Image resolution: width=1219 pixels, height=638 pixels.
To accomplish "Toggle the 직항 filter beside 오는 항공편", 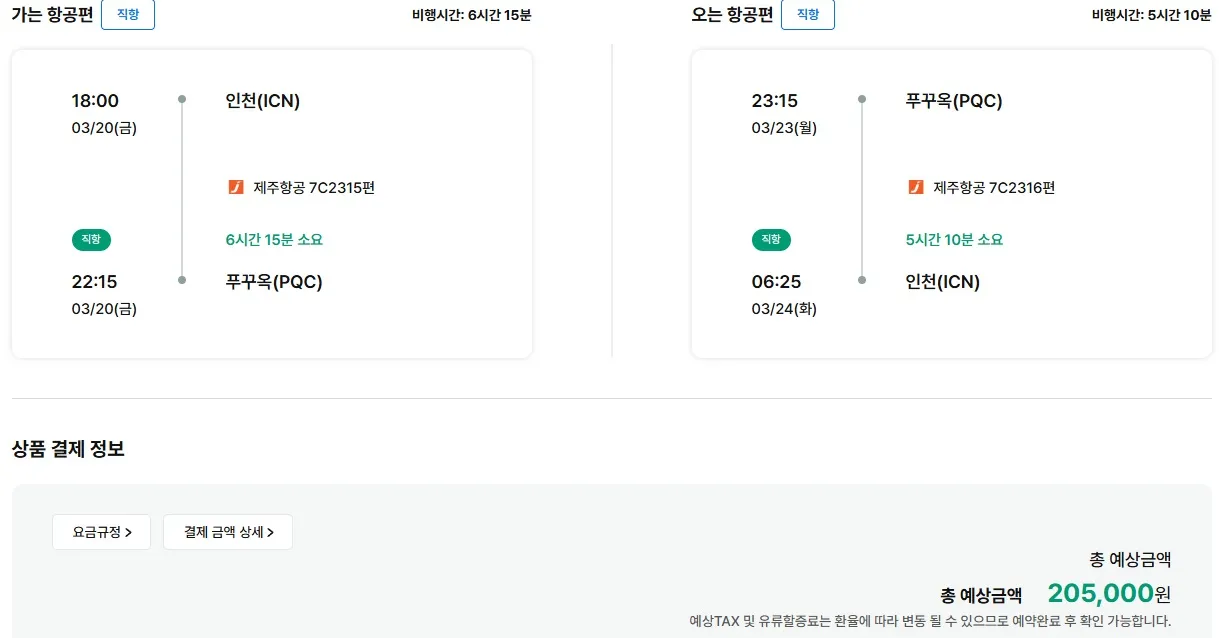I will pos(807,15).
